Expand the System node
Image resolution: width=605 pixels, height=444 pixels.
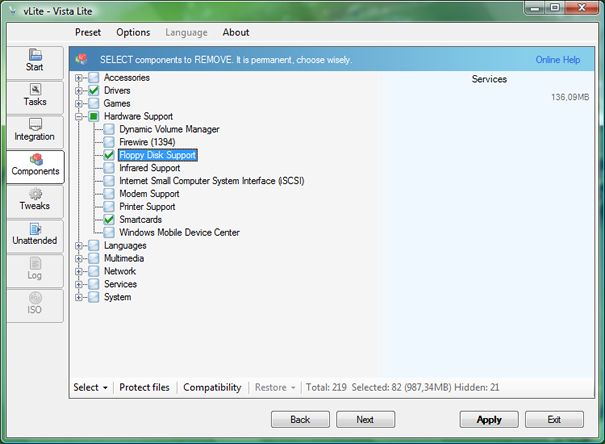79,297
